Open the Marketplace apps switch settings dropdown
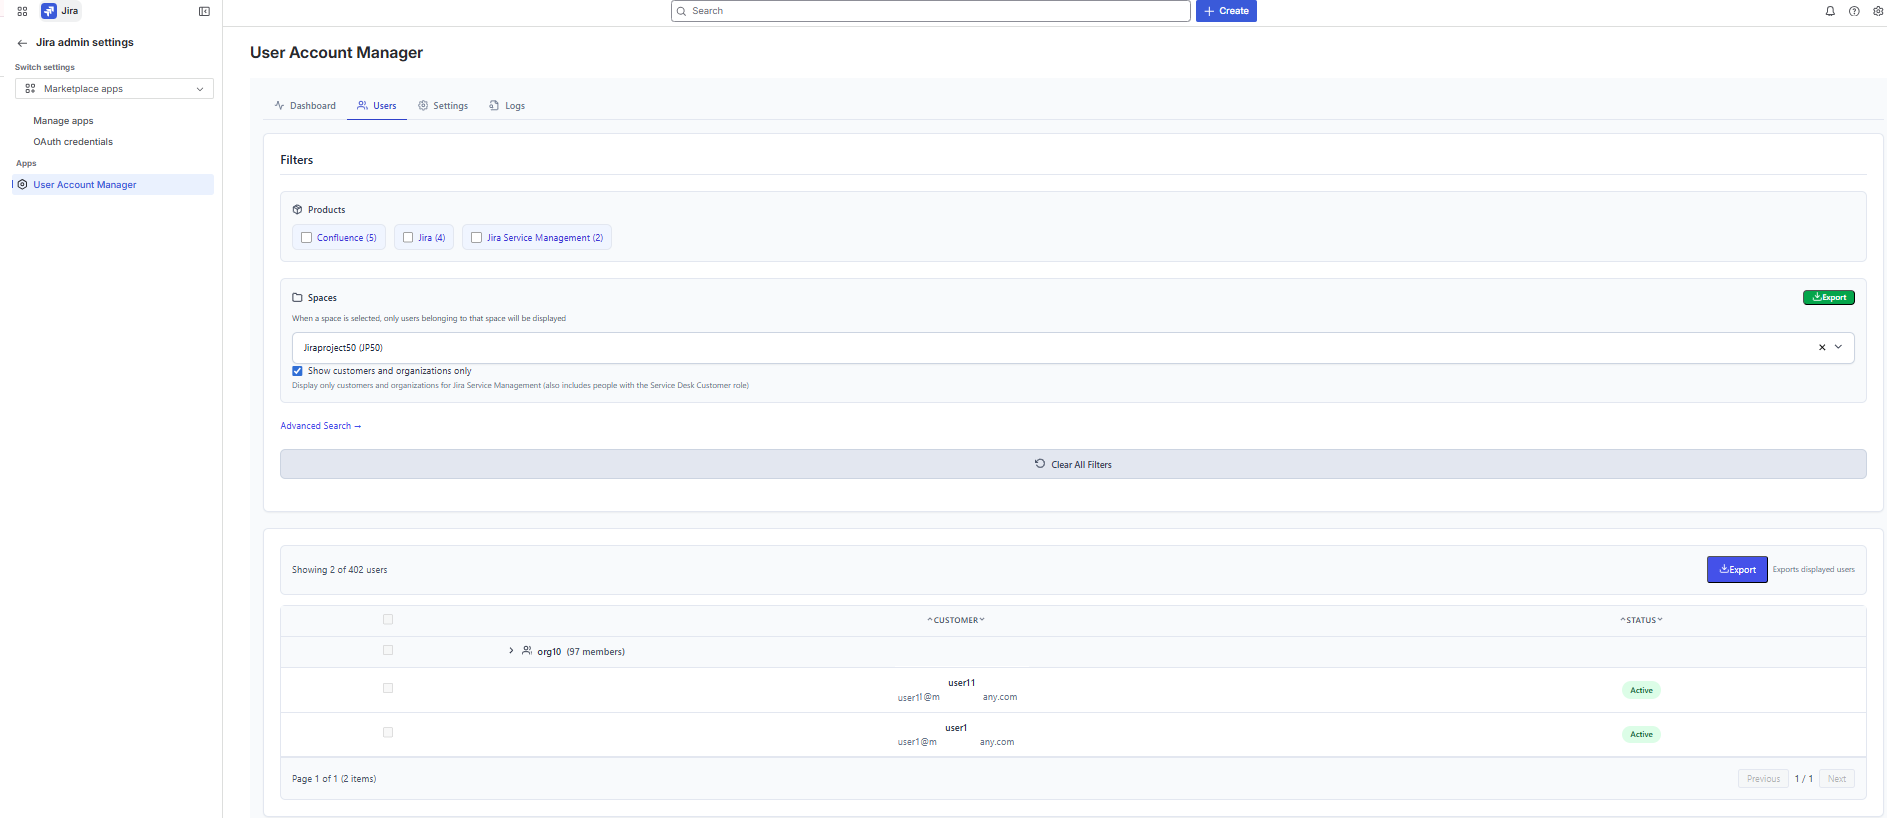The width and height of the screenshot is (1887, 818). point(114,89)
